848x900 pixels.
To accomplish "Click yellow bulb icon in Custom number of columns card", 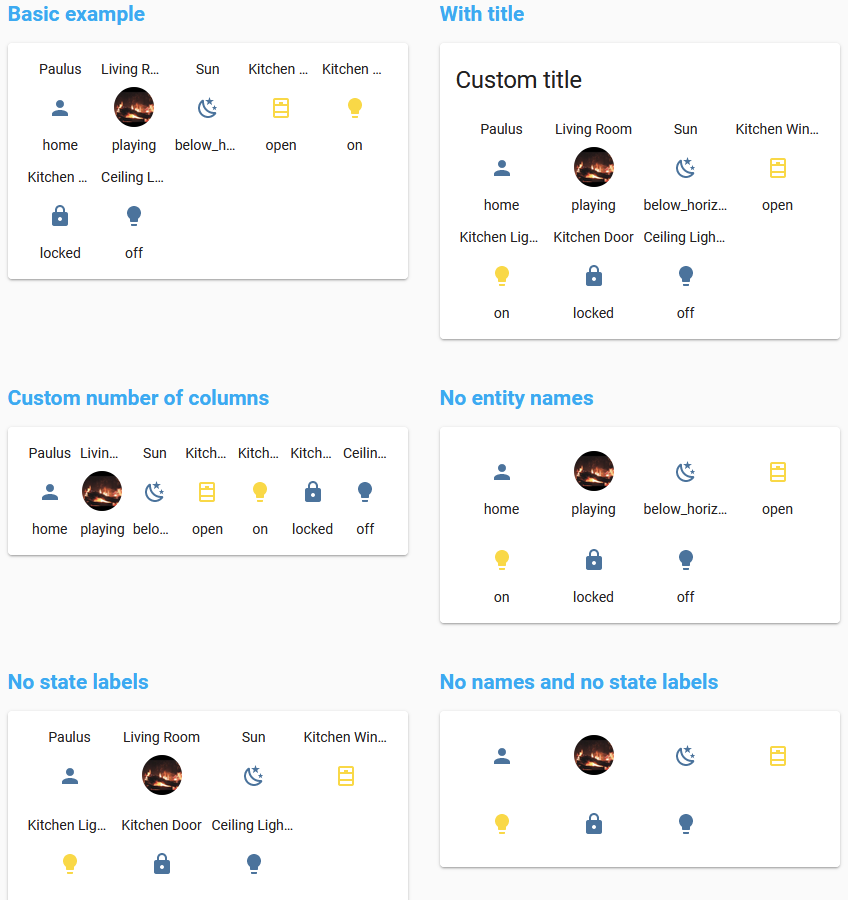I will [260, 492].
